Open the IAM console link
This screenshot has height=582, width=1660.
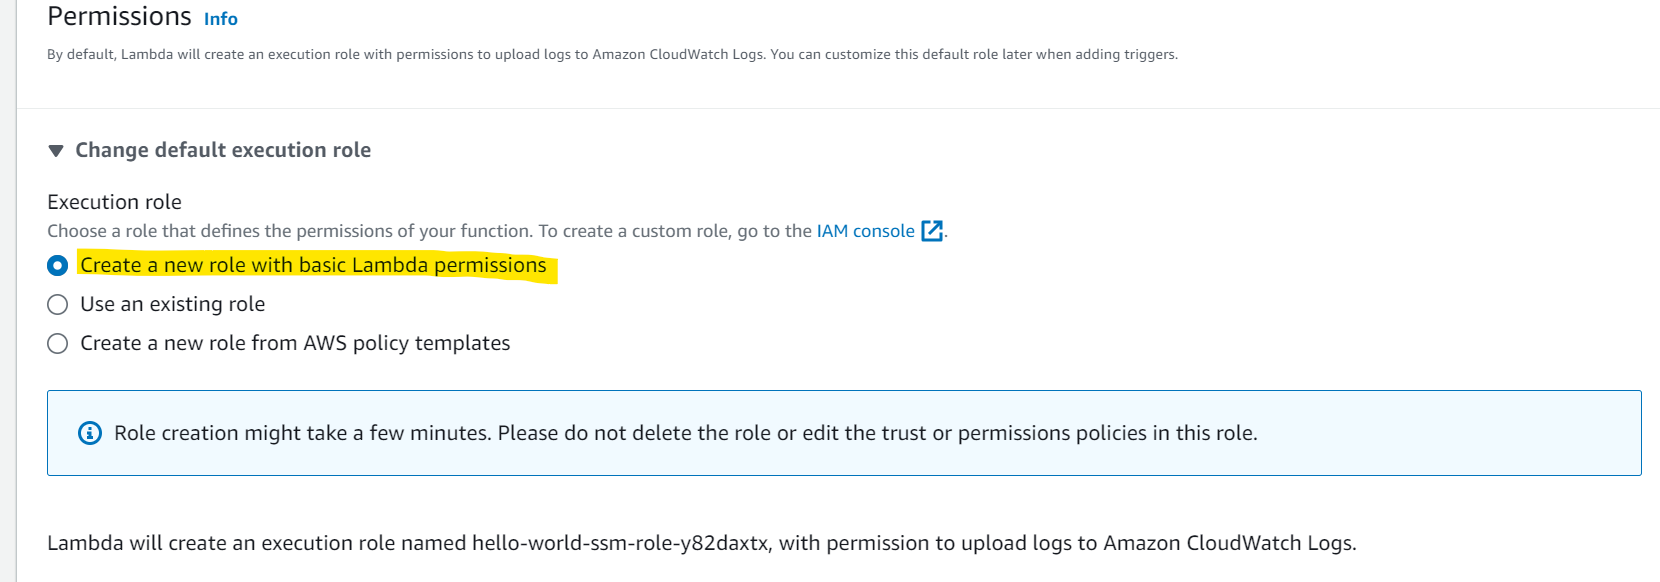pyautogui.click(x=865, y=231)
